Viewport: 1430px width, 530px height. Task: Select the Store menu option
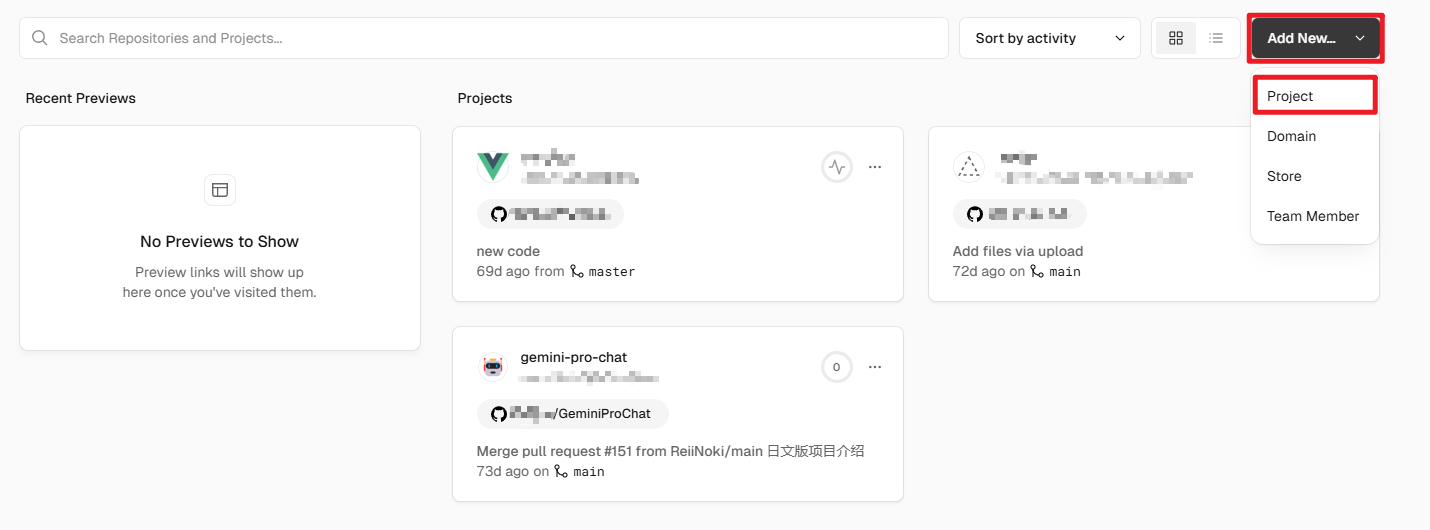[x=1284, y=176]
